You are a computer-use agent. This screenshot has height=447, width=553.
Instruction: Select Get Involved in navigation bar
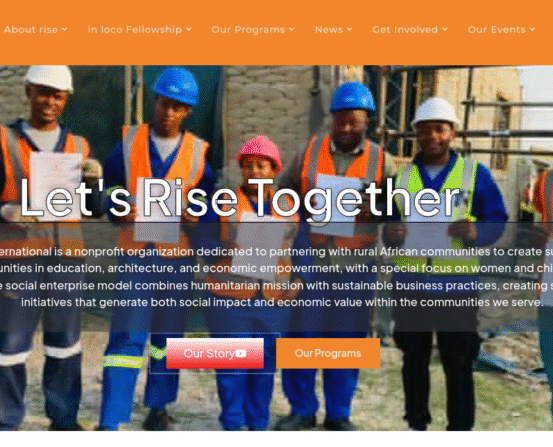pos(405,30)
